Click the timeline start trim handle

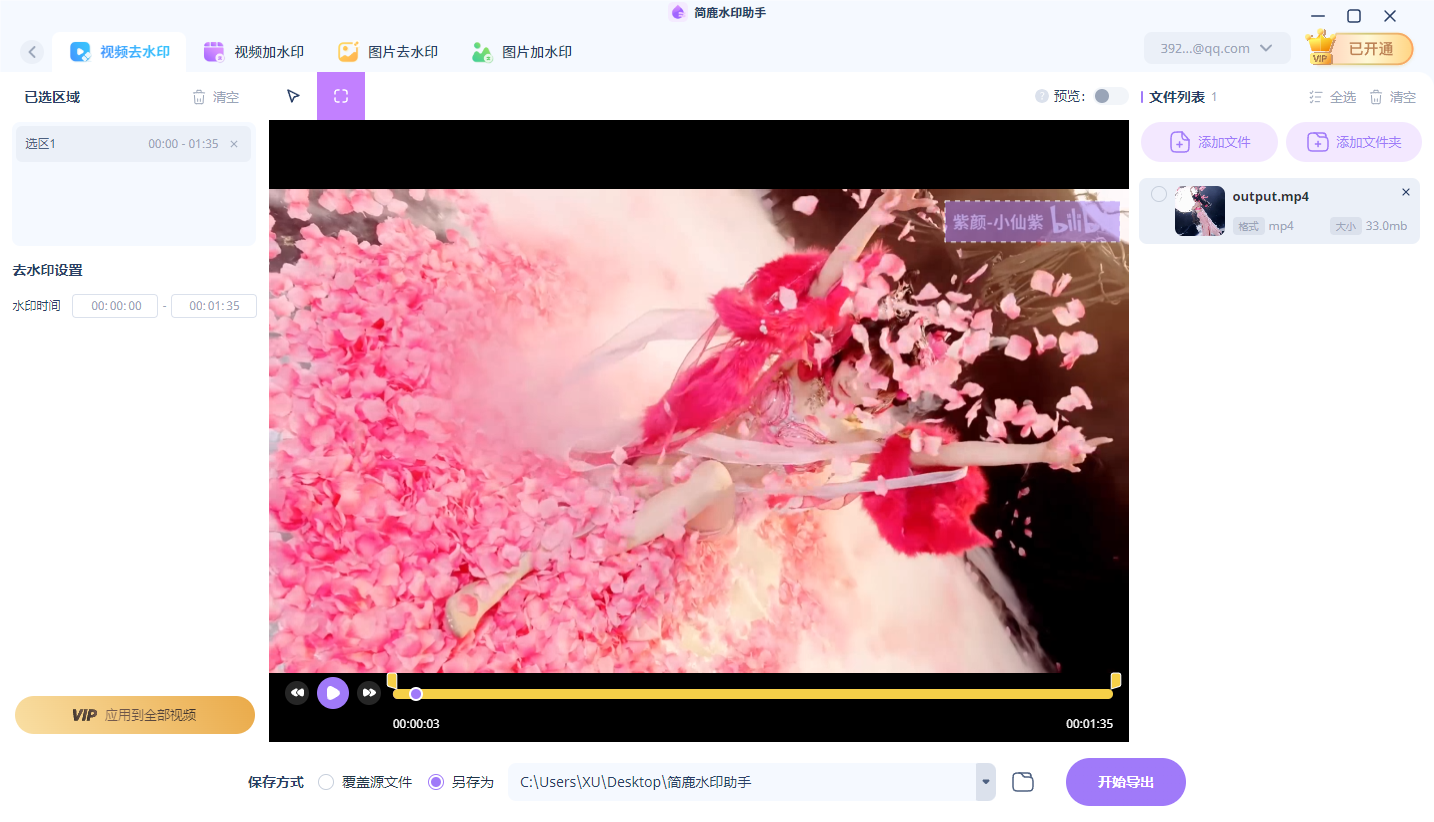pos(392,681)
